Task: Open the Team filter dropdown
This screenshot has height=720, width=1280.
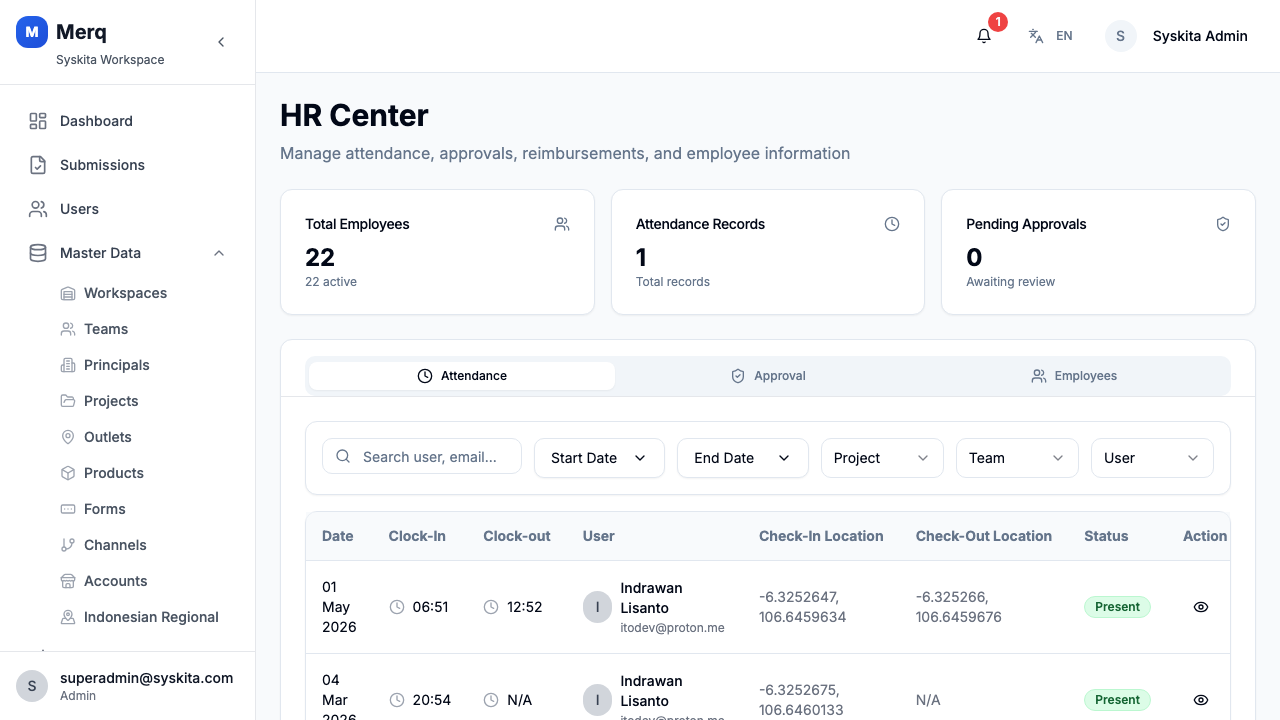Action: pyautogui.click(x=1017, y=458)
